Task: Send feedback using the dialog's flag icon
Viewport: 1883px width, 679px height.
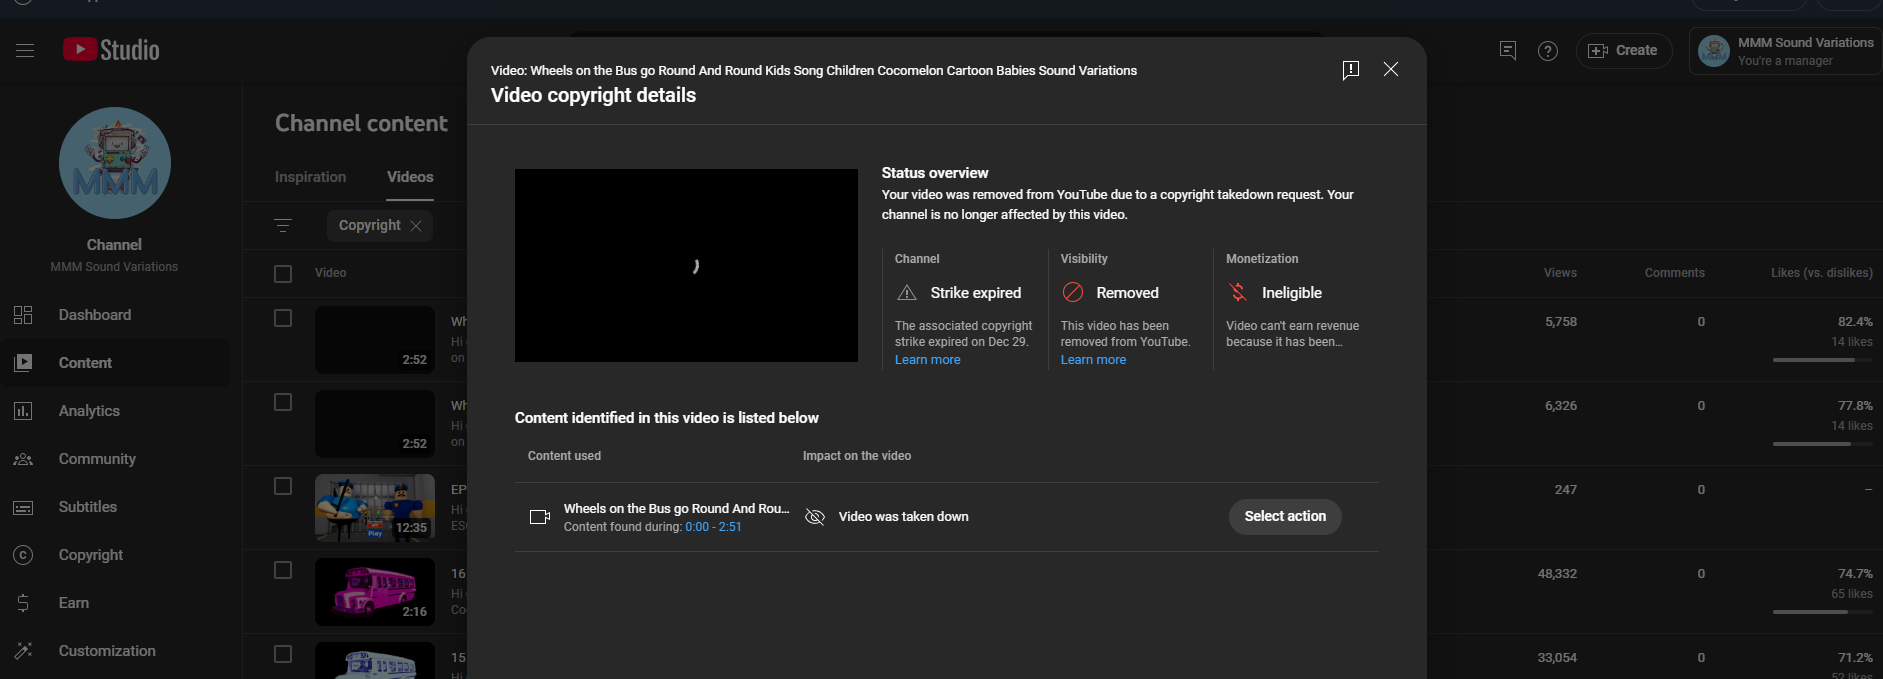Action: pyautogui.click(x=1350, y=70)
